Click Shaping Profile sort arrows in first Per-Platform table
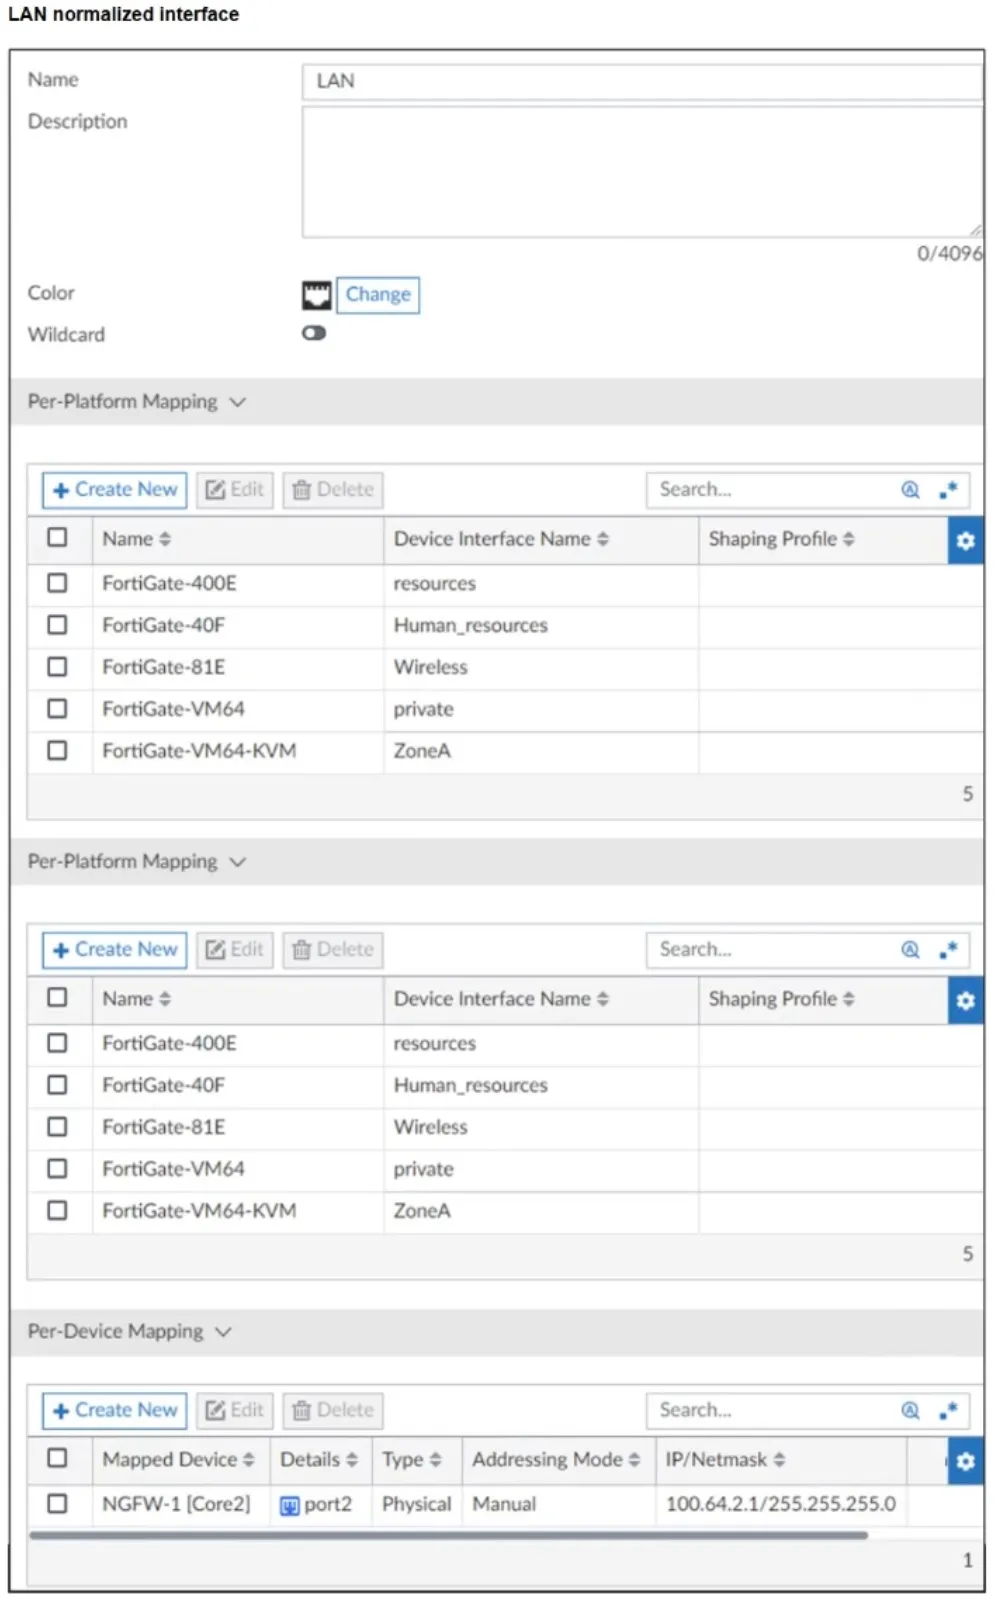Screen dimensions: 996x1607 click(848, 539)
